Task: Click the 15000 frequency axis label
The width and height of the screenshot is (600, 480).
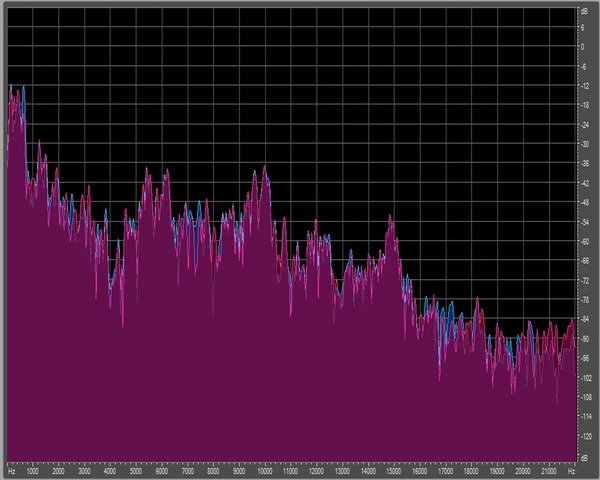Action: (394, 471)
